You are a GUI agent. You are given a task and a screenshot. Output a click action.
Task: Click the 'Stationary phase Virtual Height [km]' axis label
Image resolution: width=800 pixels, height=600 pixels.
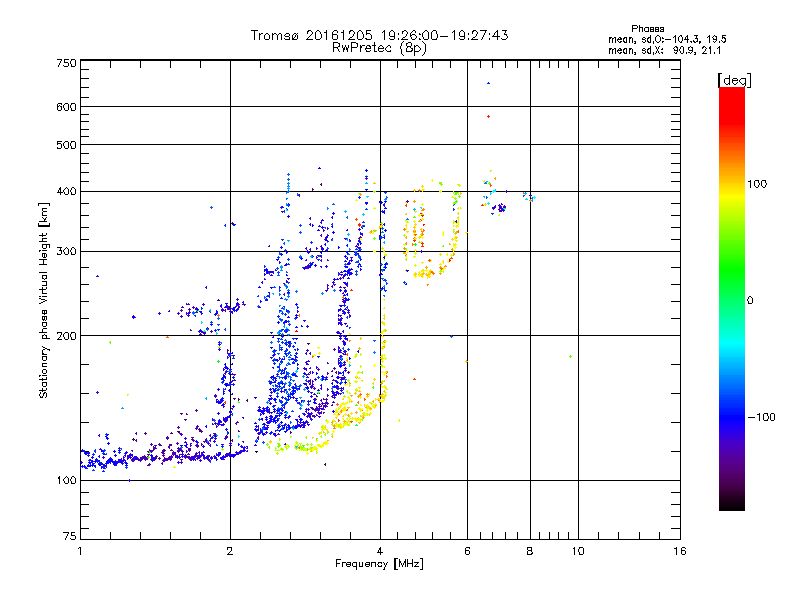pos(44,300)
